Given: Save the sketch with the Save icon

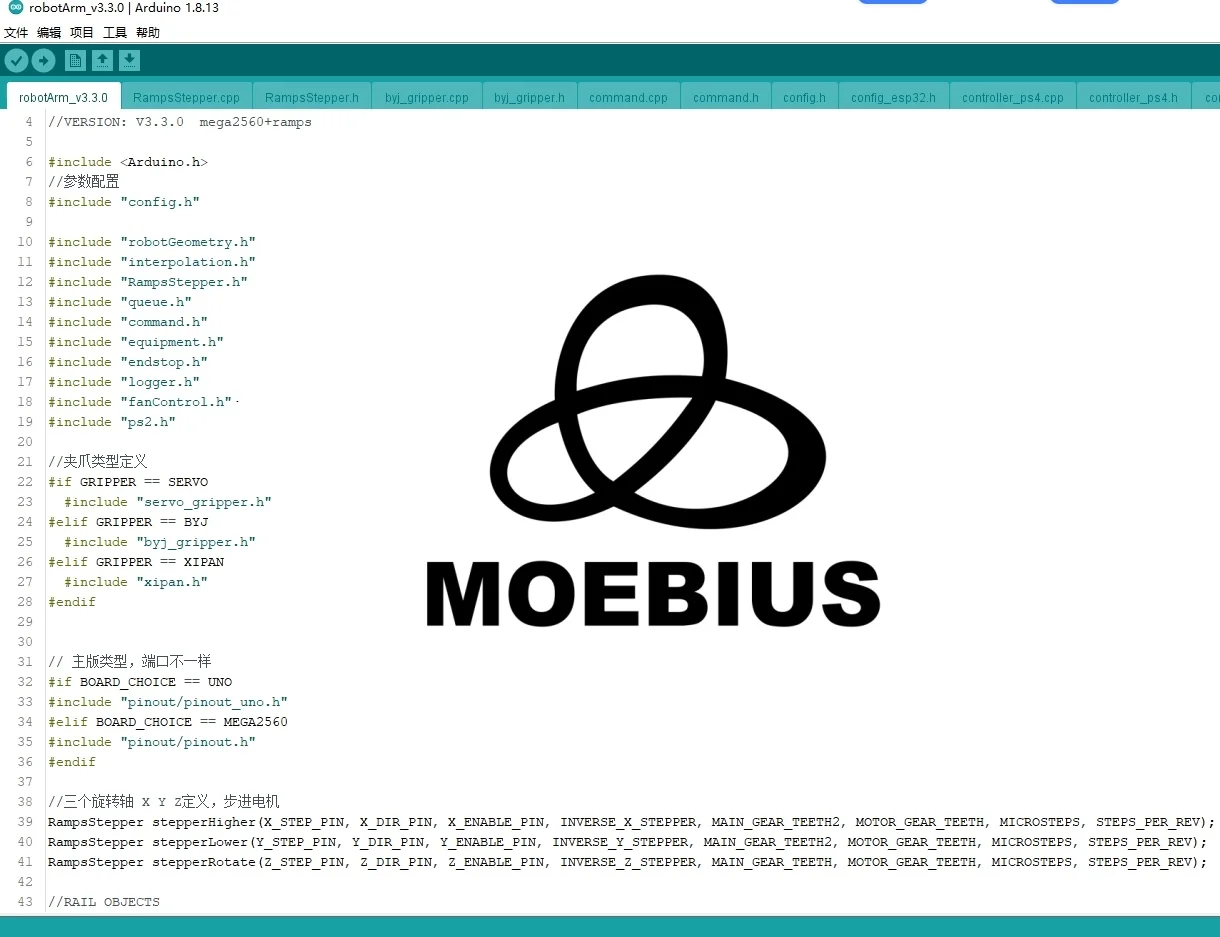Looking at the screenshot, I should [129, 61].
